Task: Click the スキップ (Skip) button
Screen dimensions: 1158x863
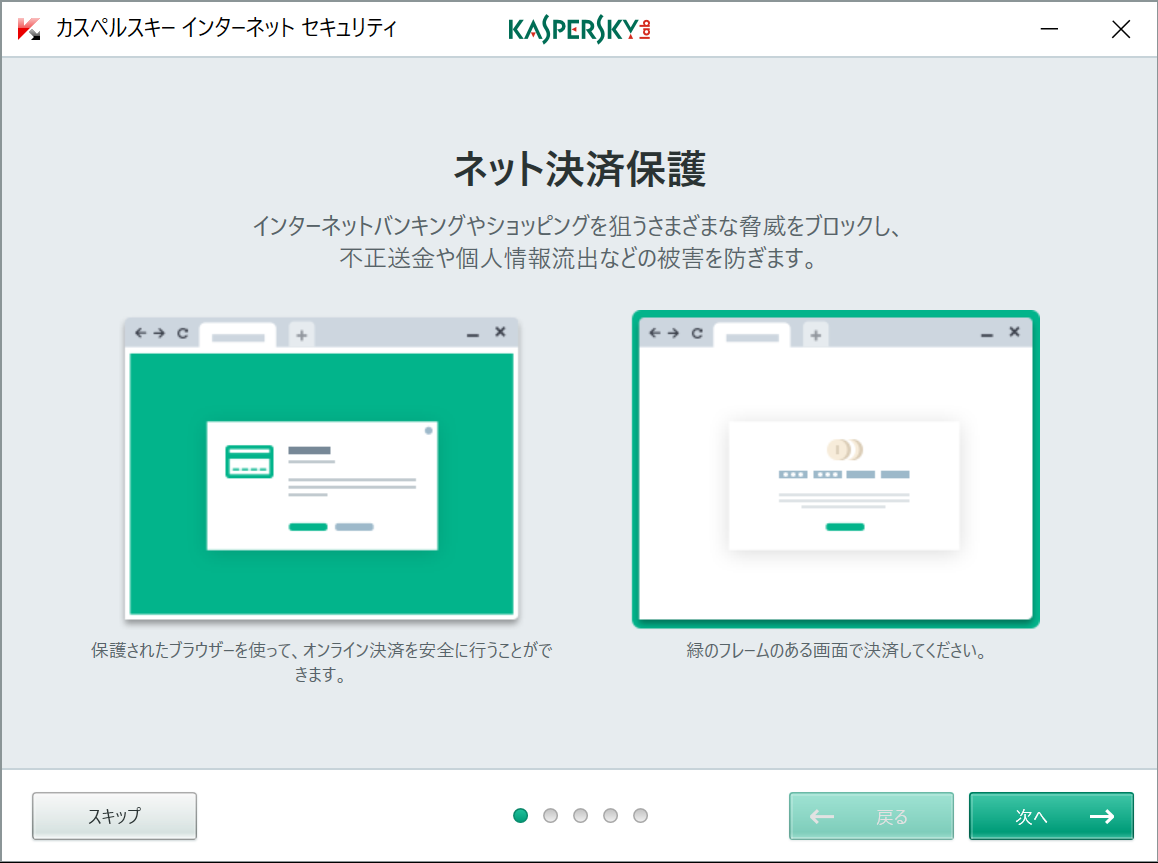Action: click(x=114, y=816)
